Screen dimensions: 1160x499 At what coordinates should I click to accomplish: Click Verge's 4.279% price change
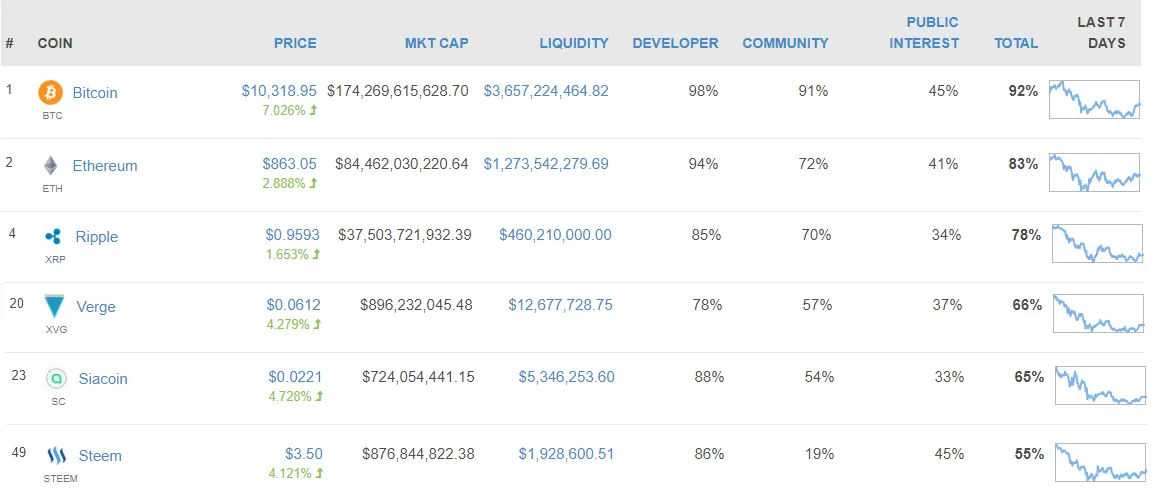[294, 325]
